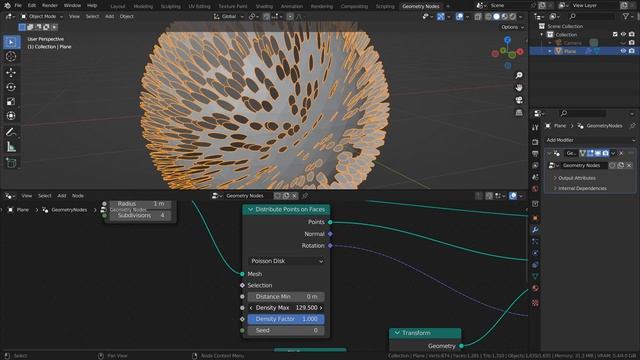Click the Blender logo menu
The image size is (640, 360).
7,6
